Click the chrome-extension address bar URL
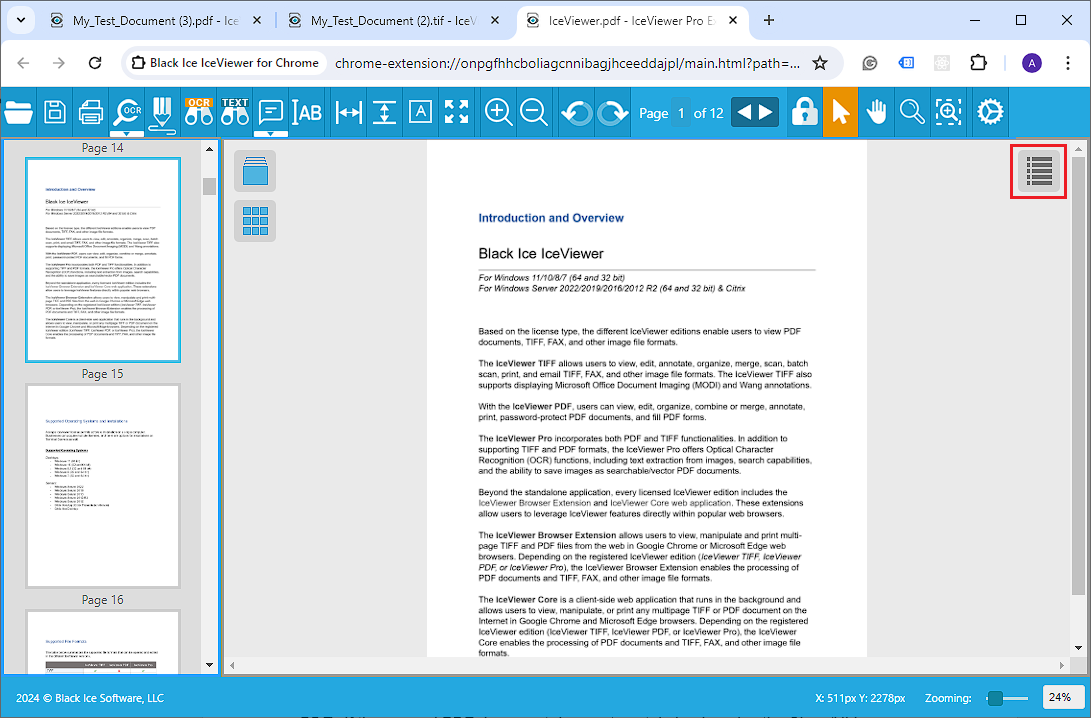Viewport: 1091px width, 718px height. point(567,63)
